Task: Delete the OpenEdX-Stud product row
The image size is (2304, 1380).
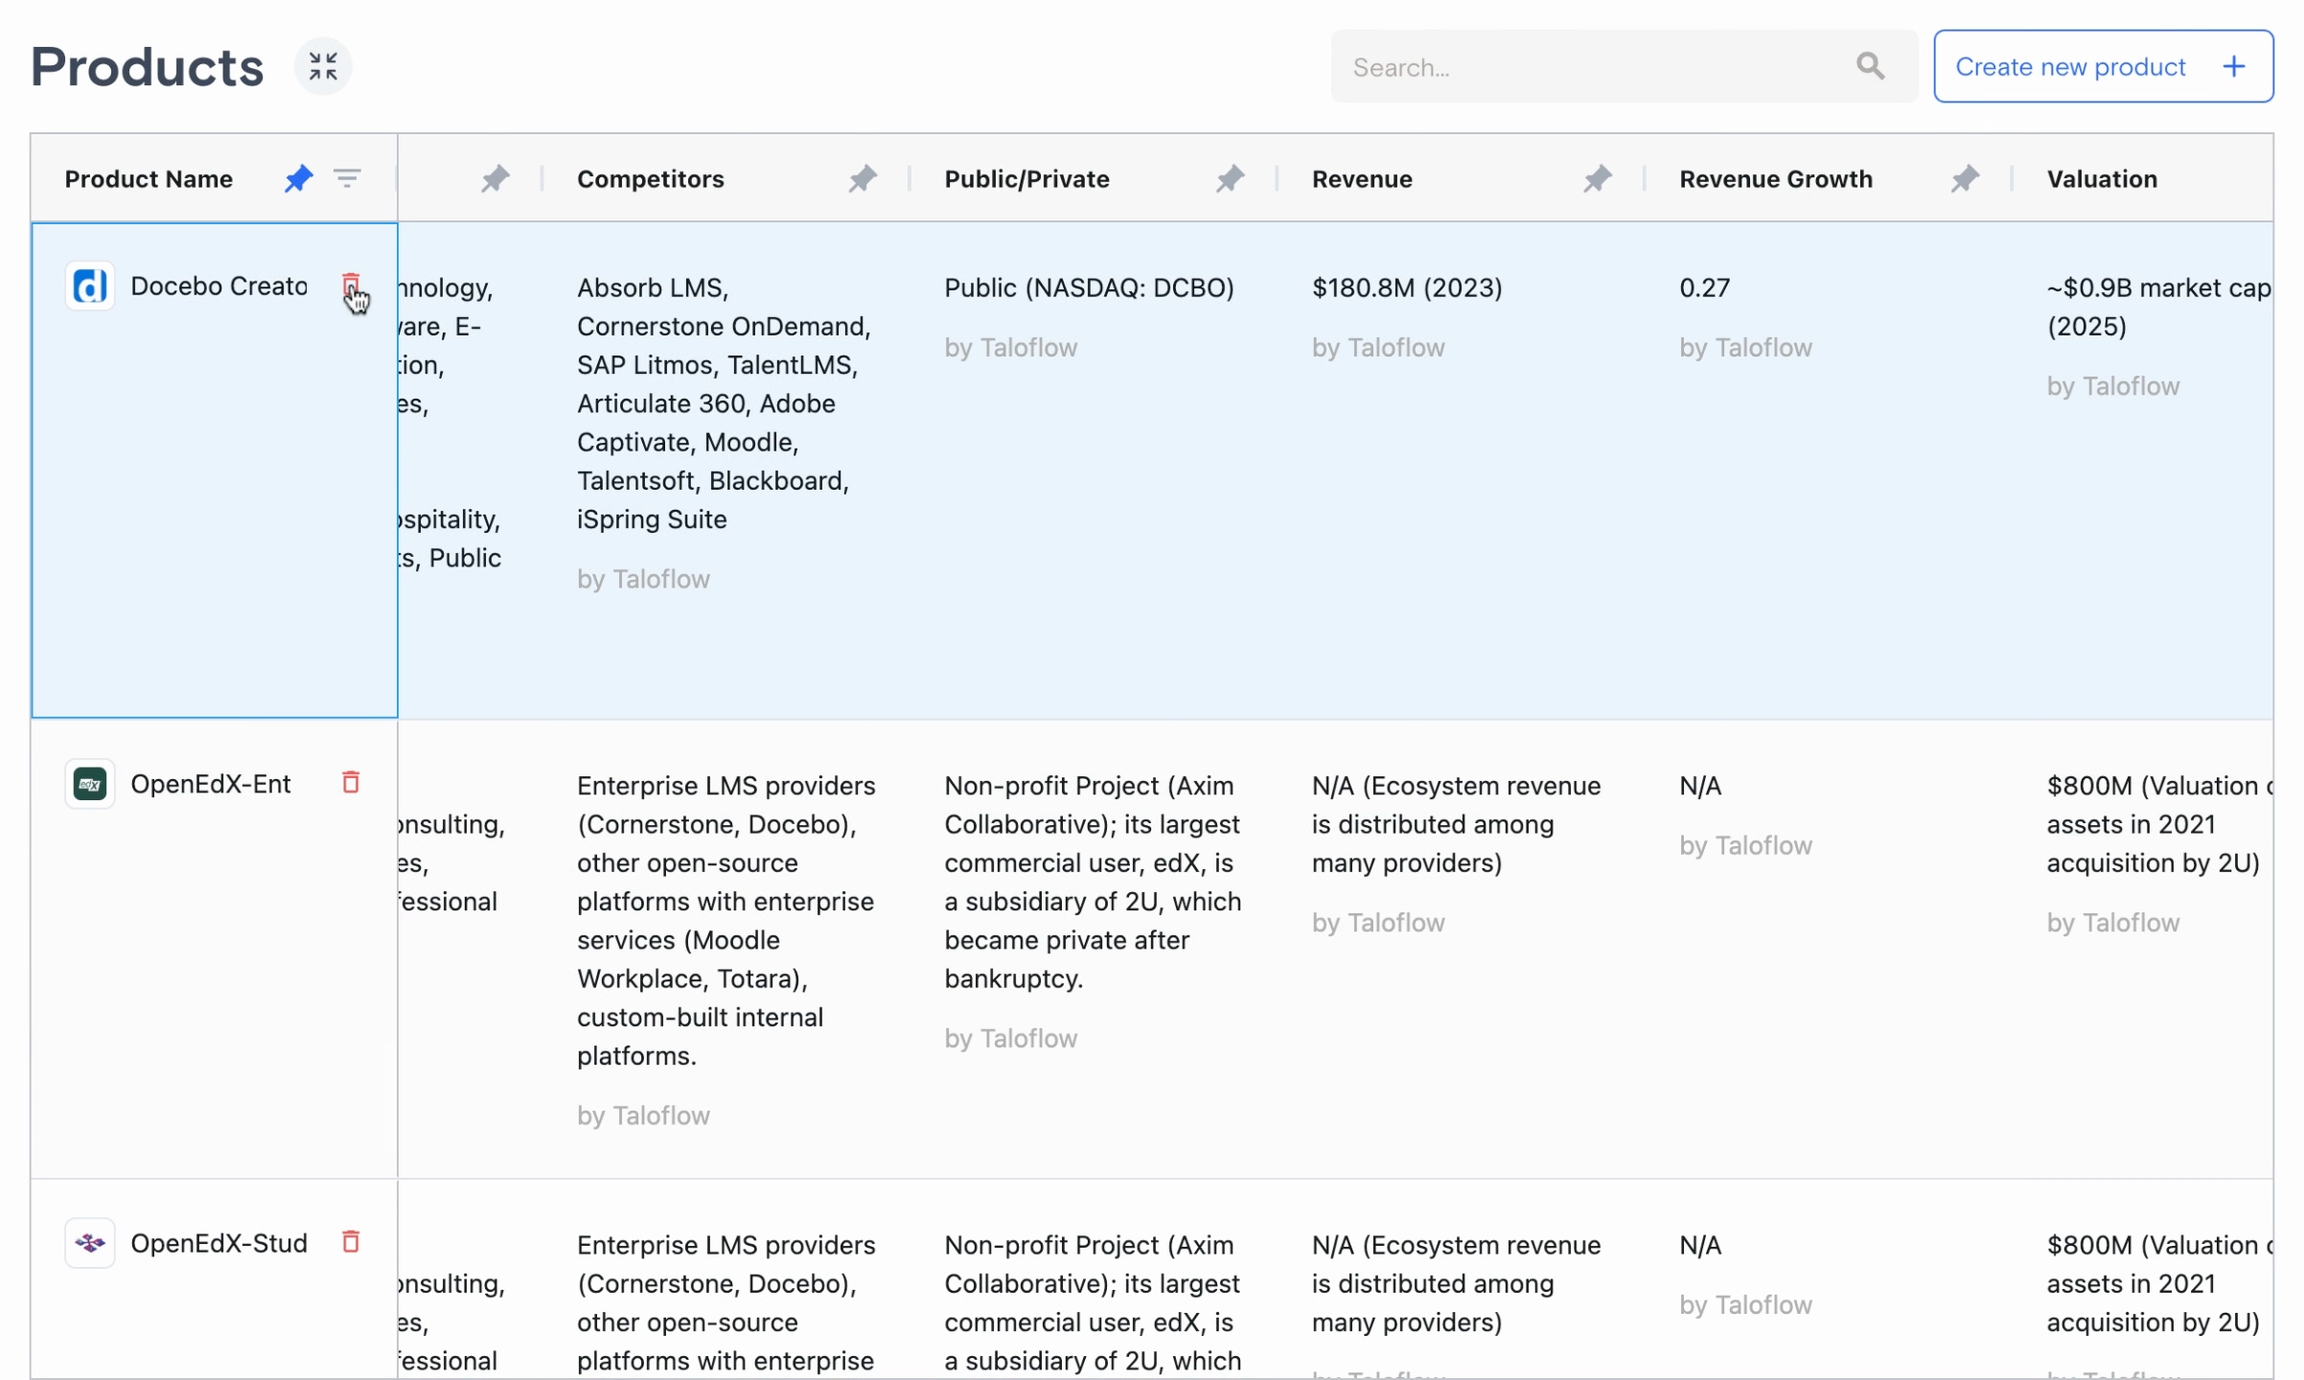Action: tap(350, 1241)
